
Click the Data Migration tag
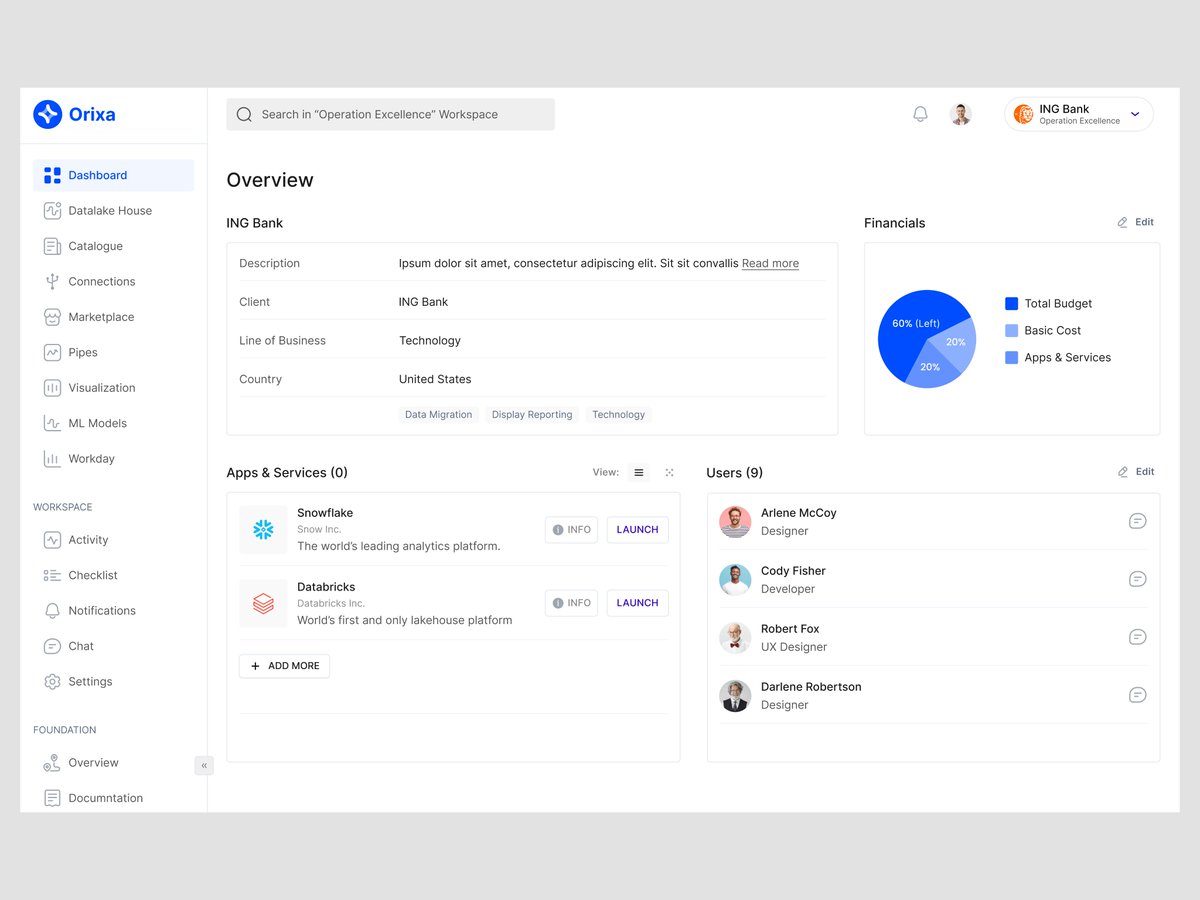(438, 415)
